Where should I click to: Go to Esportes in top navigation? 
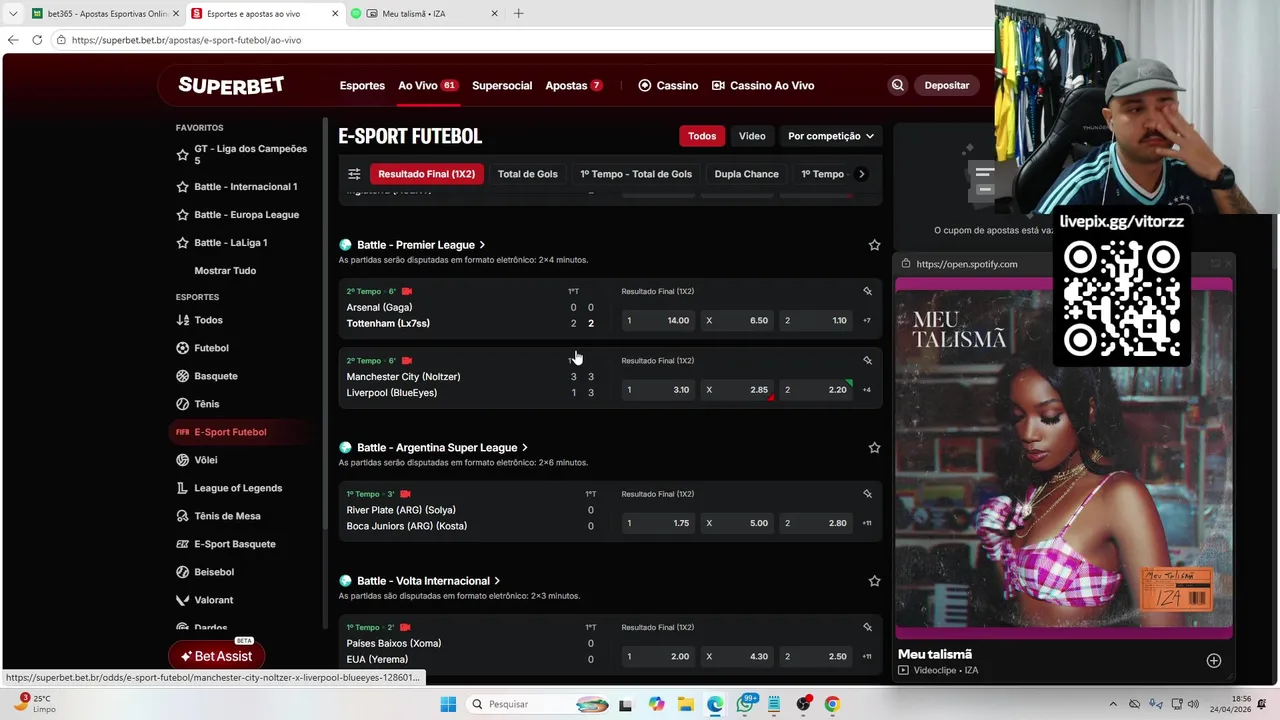pos(362,86)
